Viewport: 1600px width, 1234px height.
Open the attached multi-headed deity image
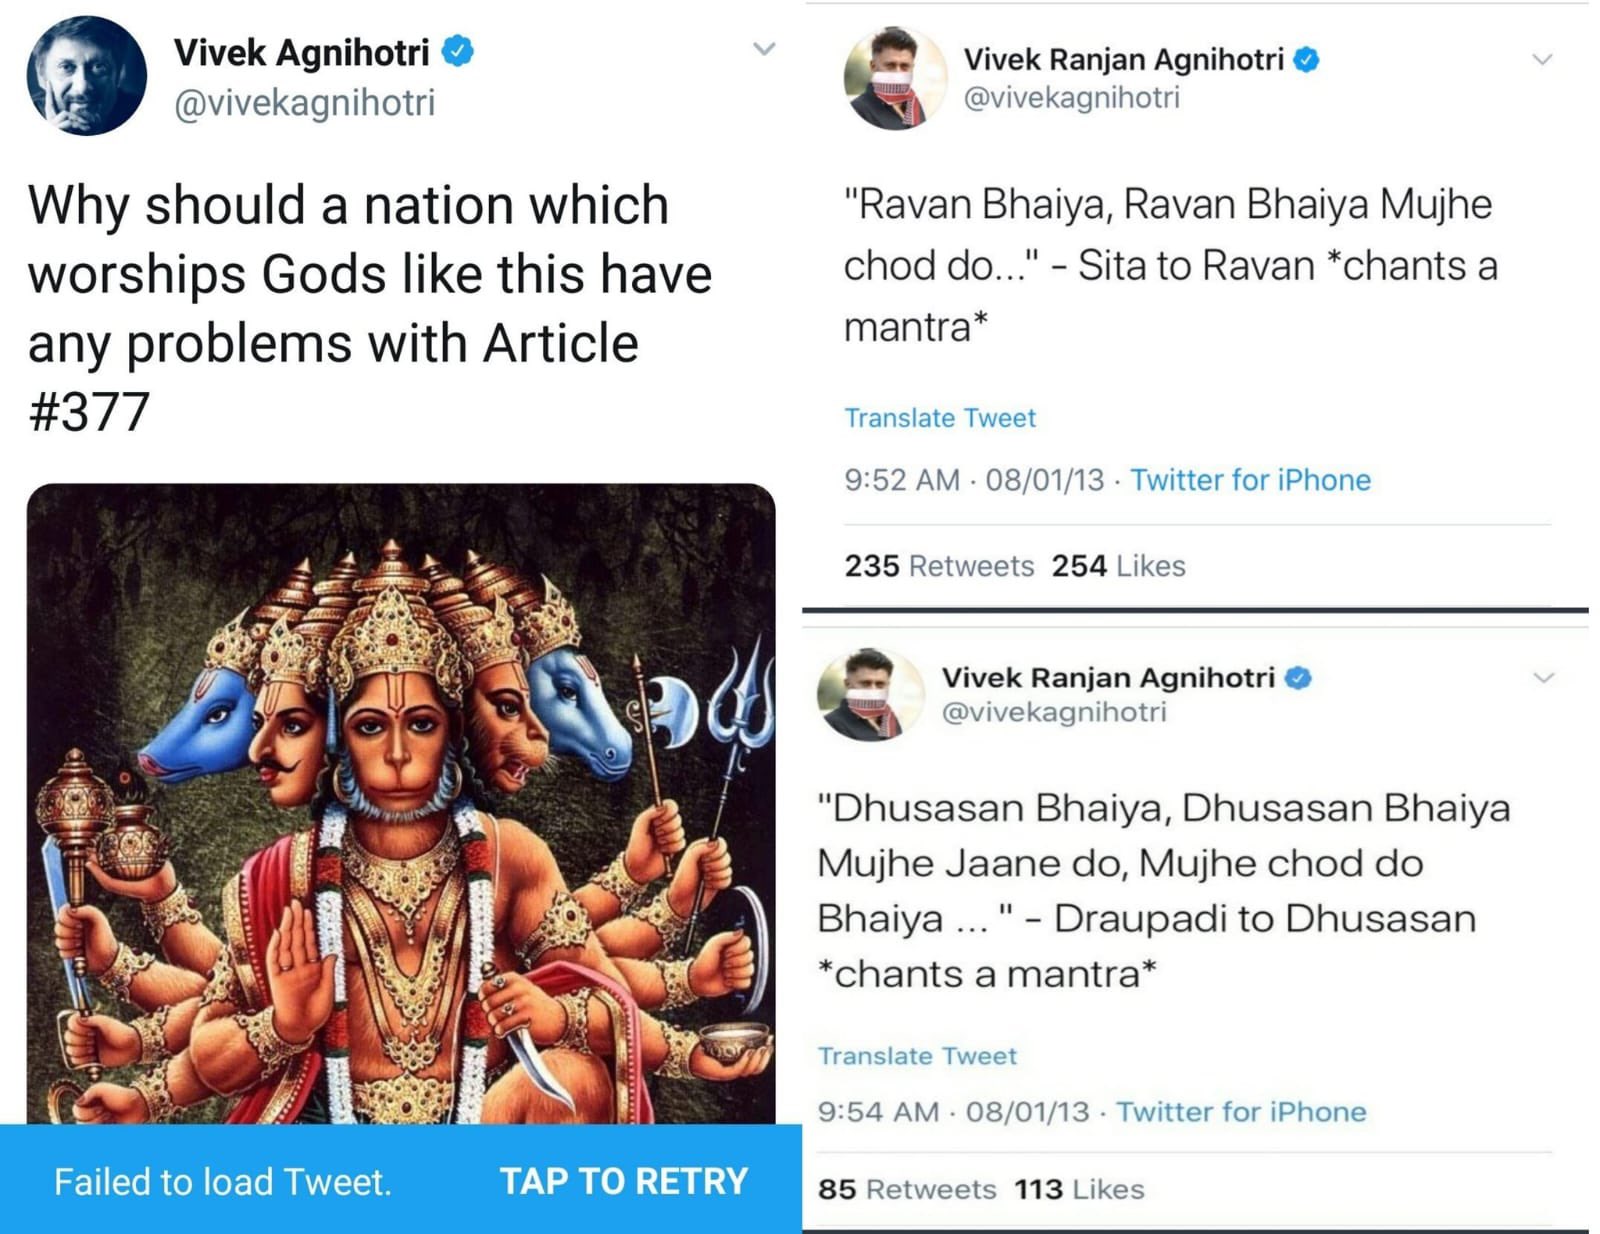[x=400, y=800]
